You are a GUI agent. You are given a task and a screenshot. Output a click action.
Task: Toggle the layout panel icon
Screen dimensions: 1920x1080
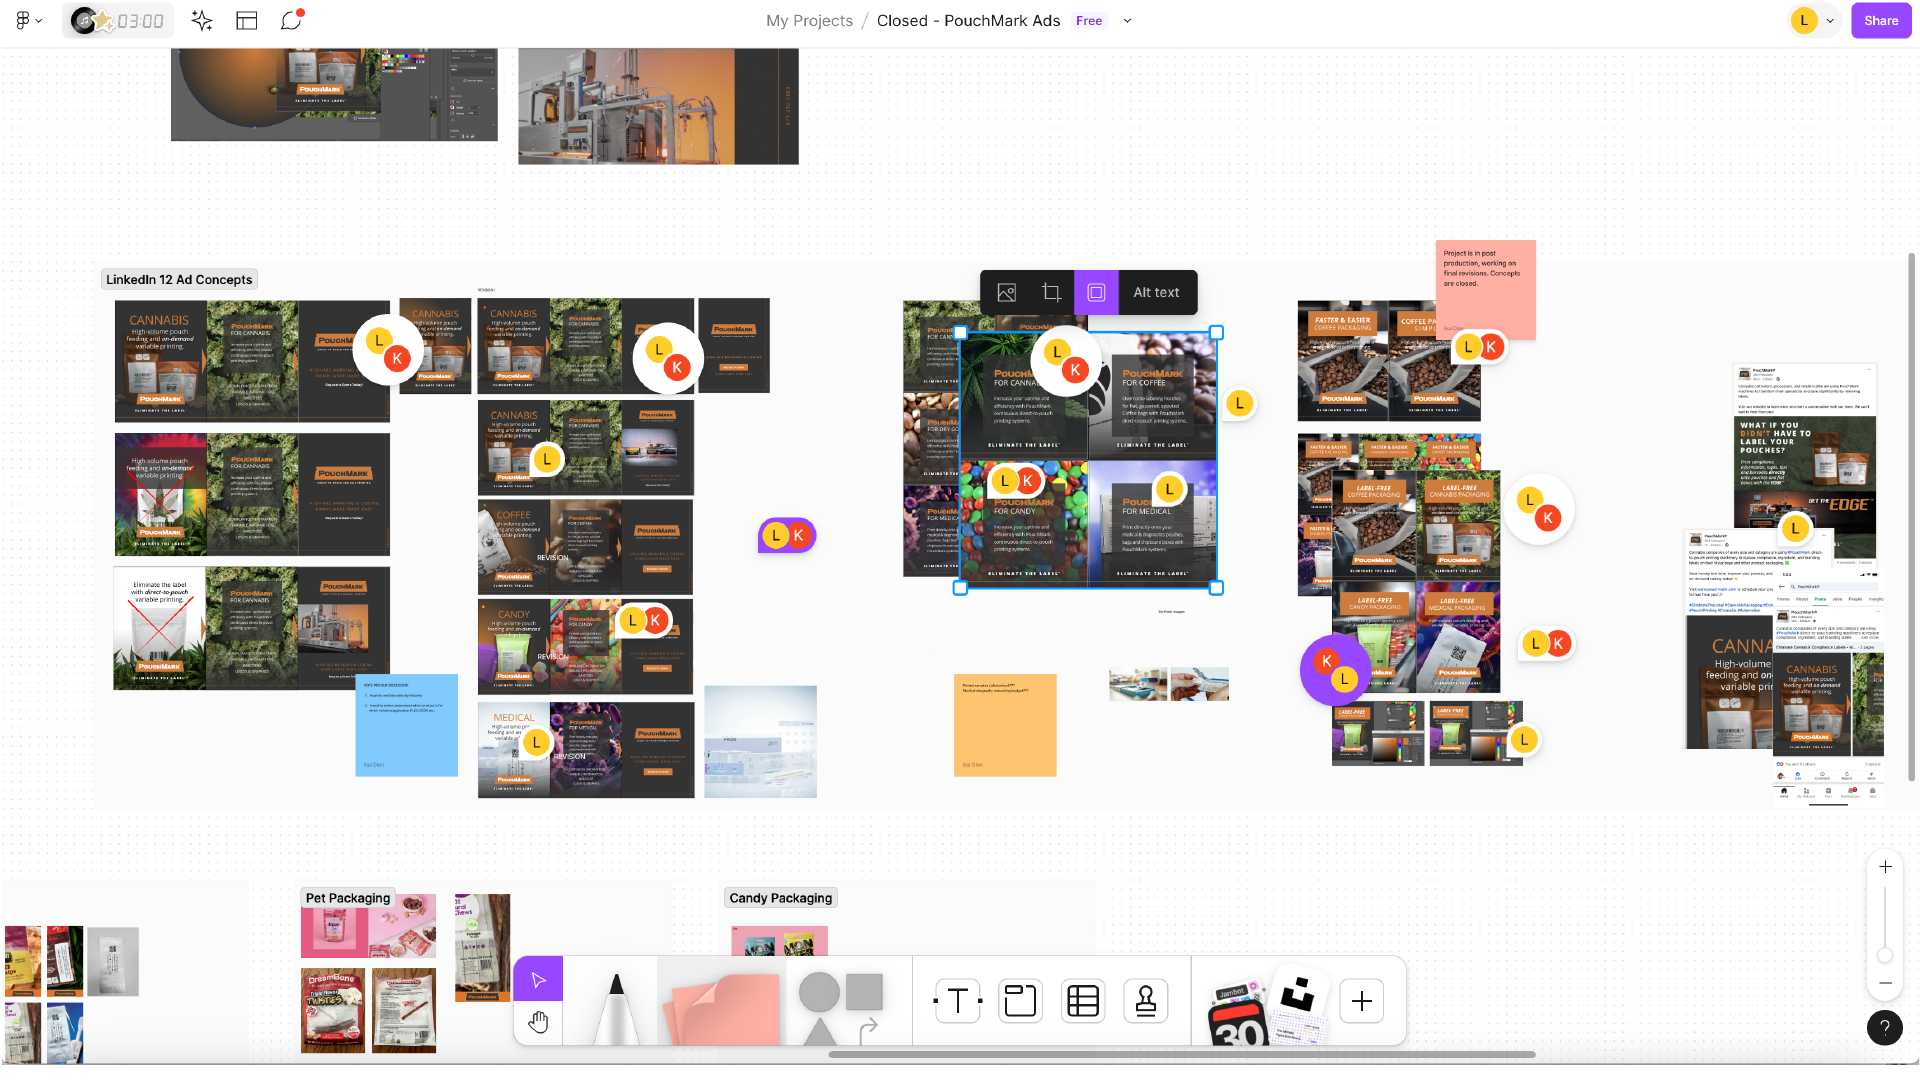[247, 21]
